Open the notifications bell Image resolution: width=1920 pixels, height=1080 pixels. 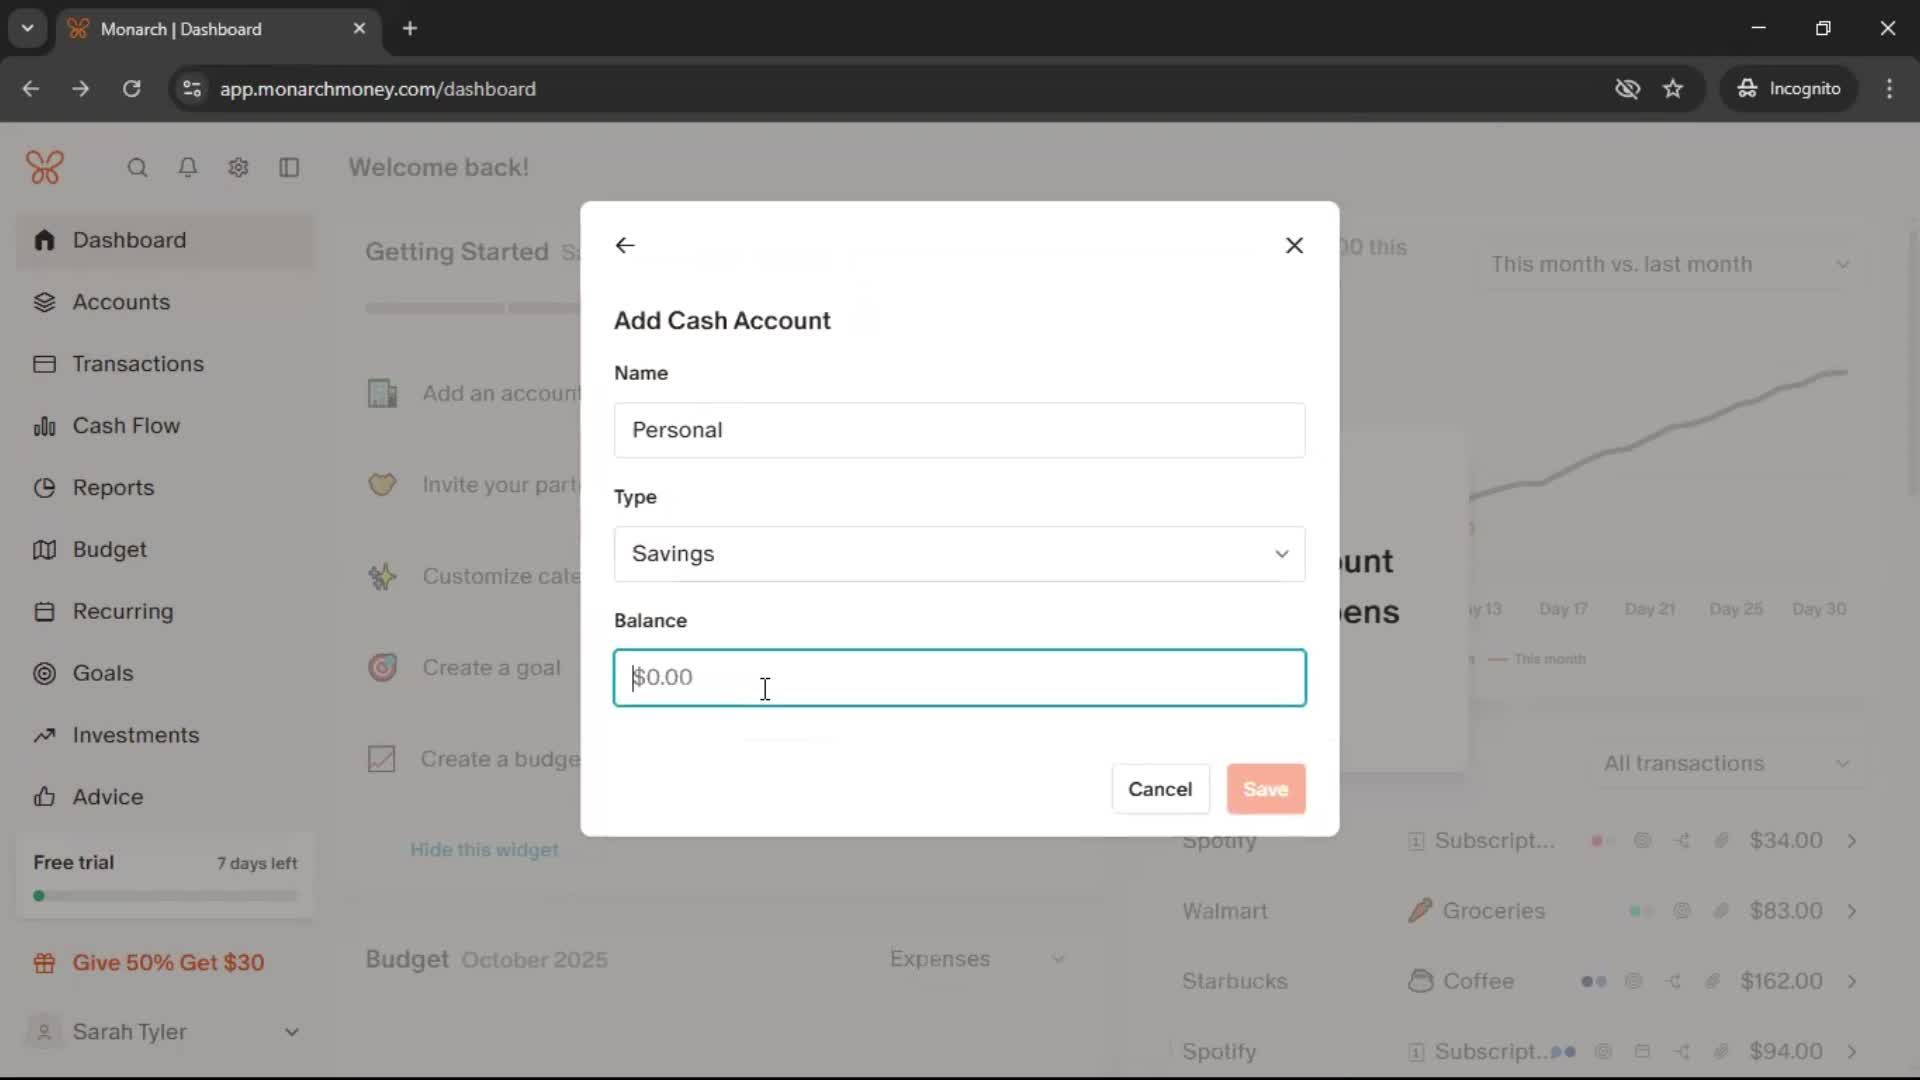click(x=187, y=168)
